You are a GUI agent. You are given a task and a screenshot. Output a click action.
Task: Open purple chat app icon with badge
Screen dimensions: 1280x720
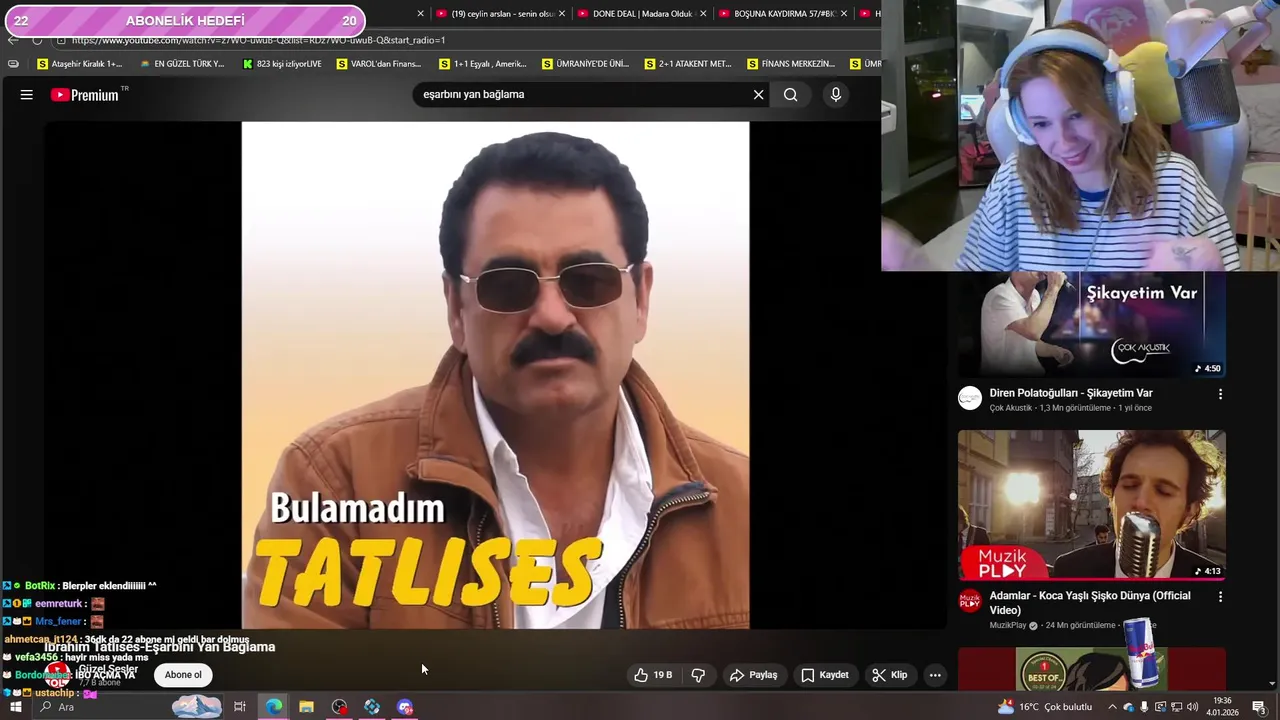click(405, 707)
